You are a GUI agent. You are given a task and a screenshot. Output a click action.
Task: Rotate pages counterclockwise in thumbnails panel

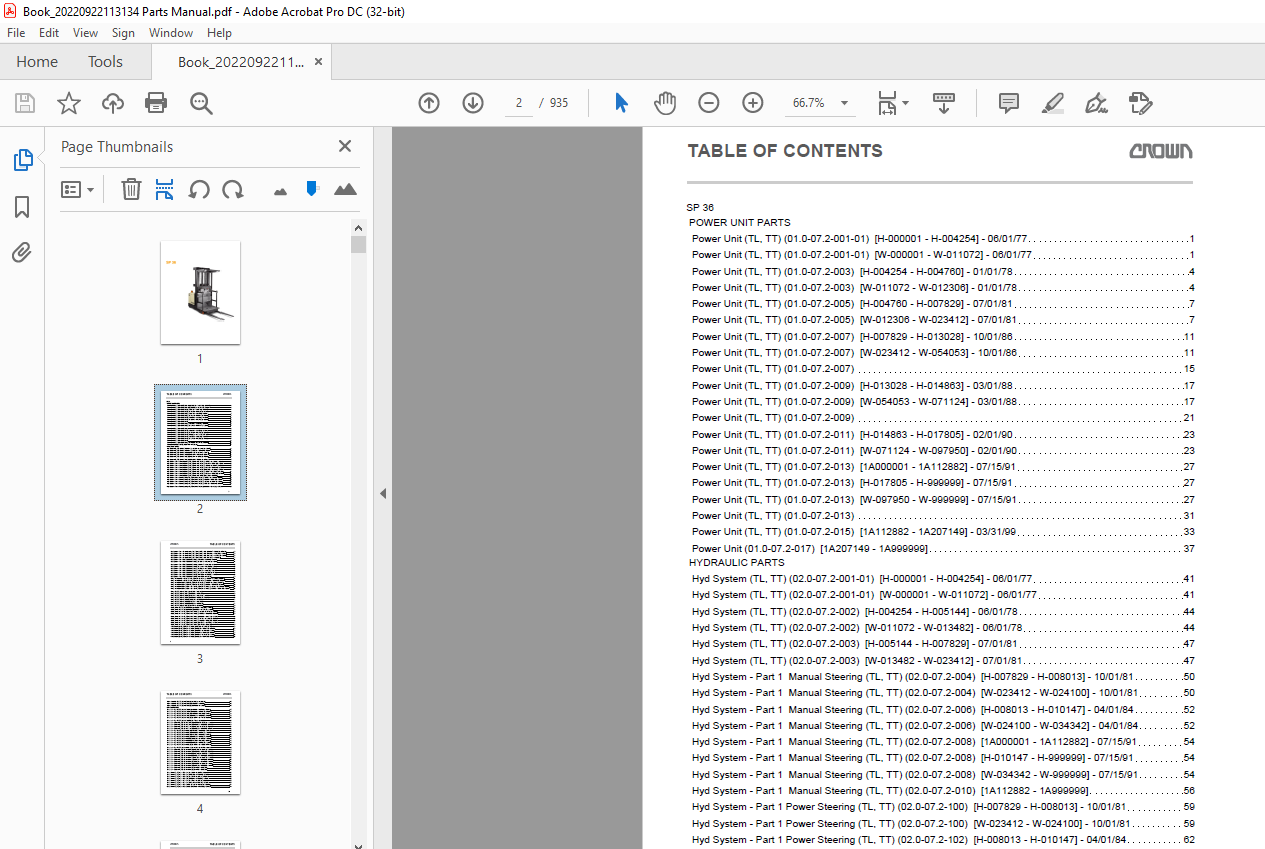[x=199, y=189]
